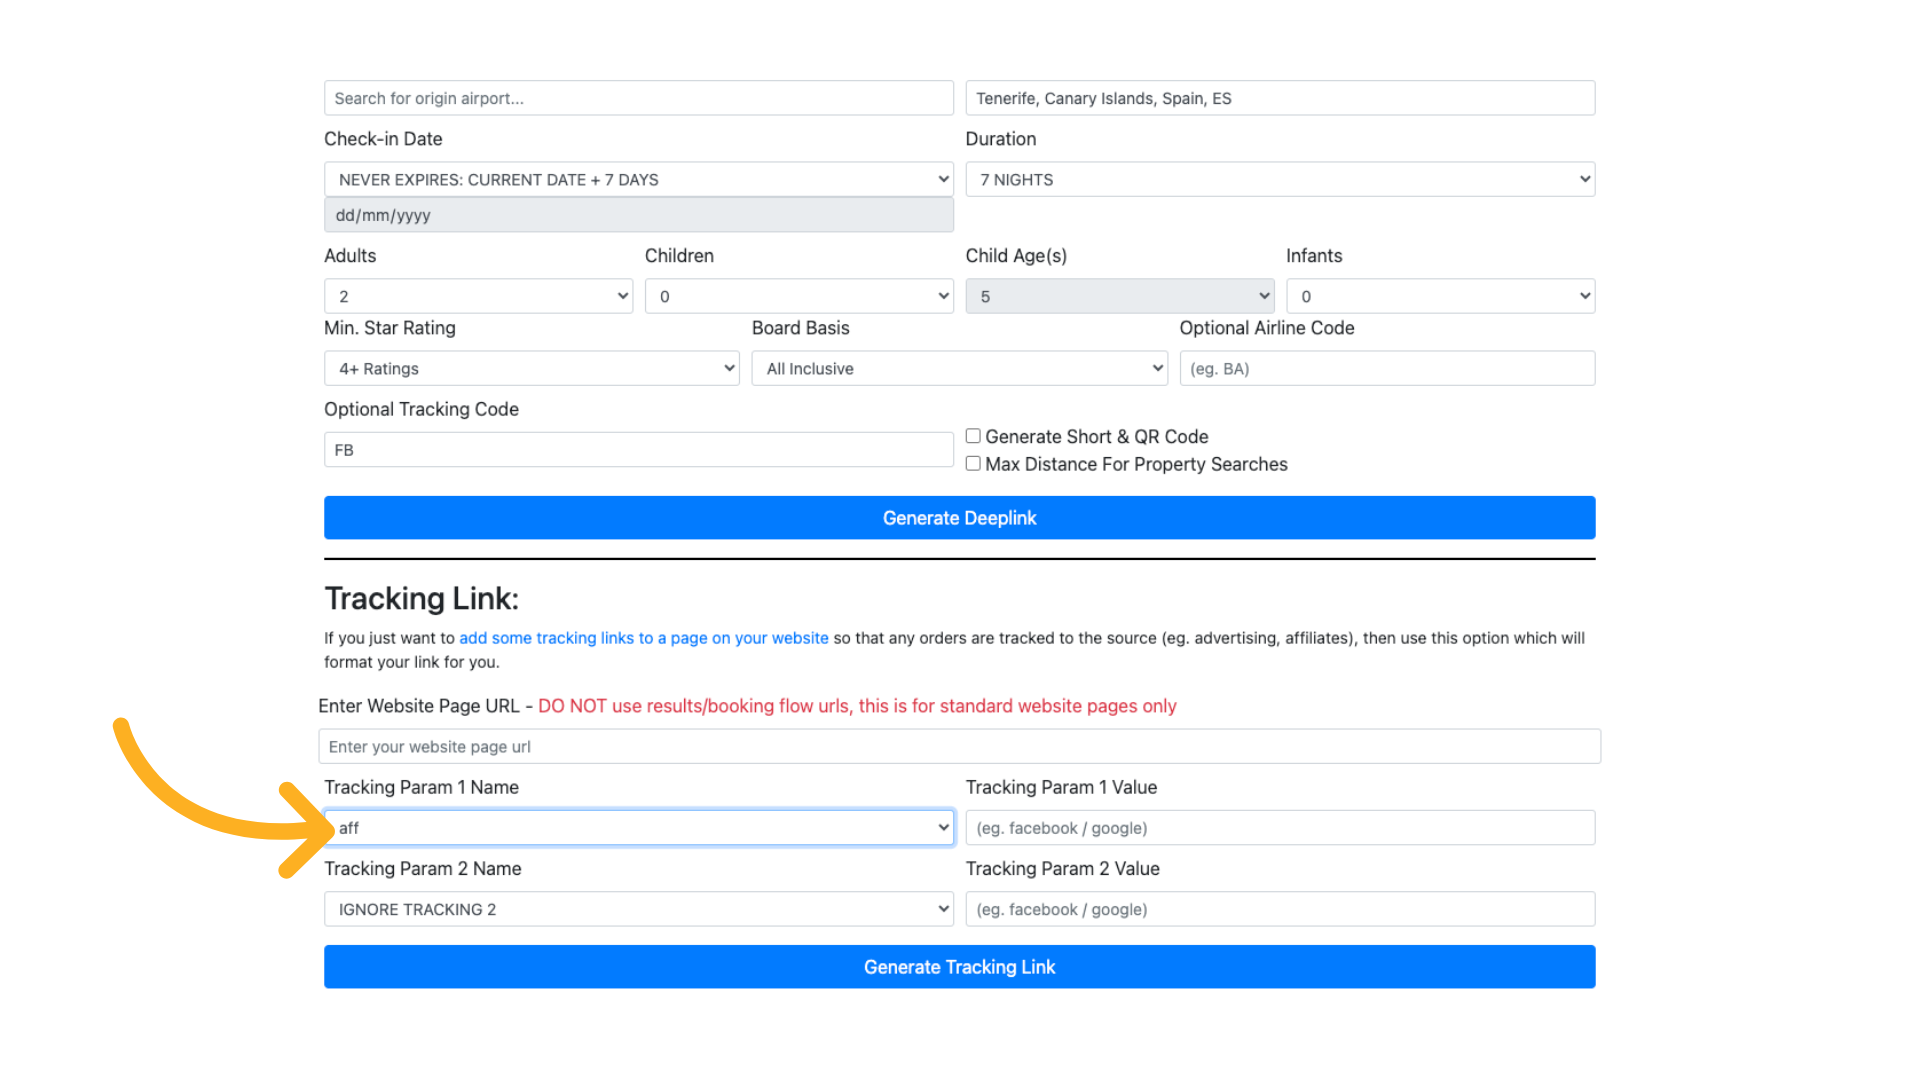Image resolution: width=1920 pixels, height=1080 pixels.
Task: Check Generate Short & QR Code checkbox
Action: tap(973, 436)
